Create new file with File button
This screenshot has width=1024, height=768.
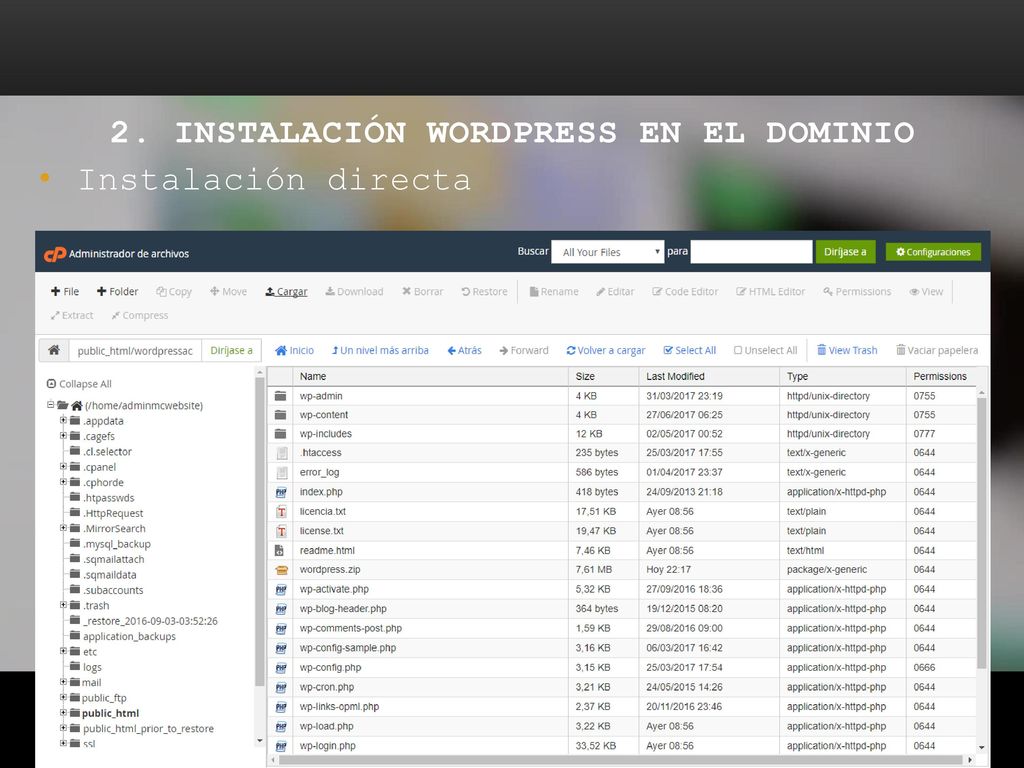65,292
